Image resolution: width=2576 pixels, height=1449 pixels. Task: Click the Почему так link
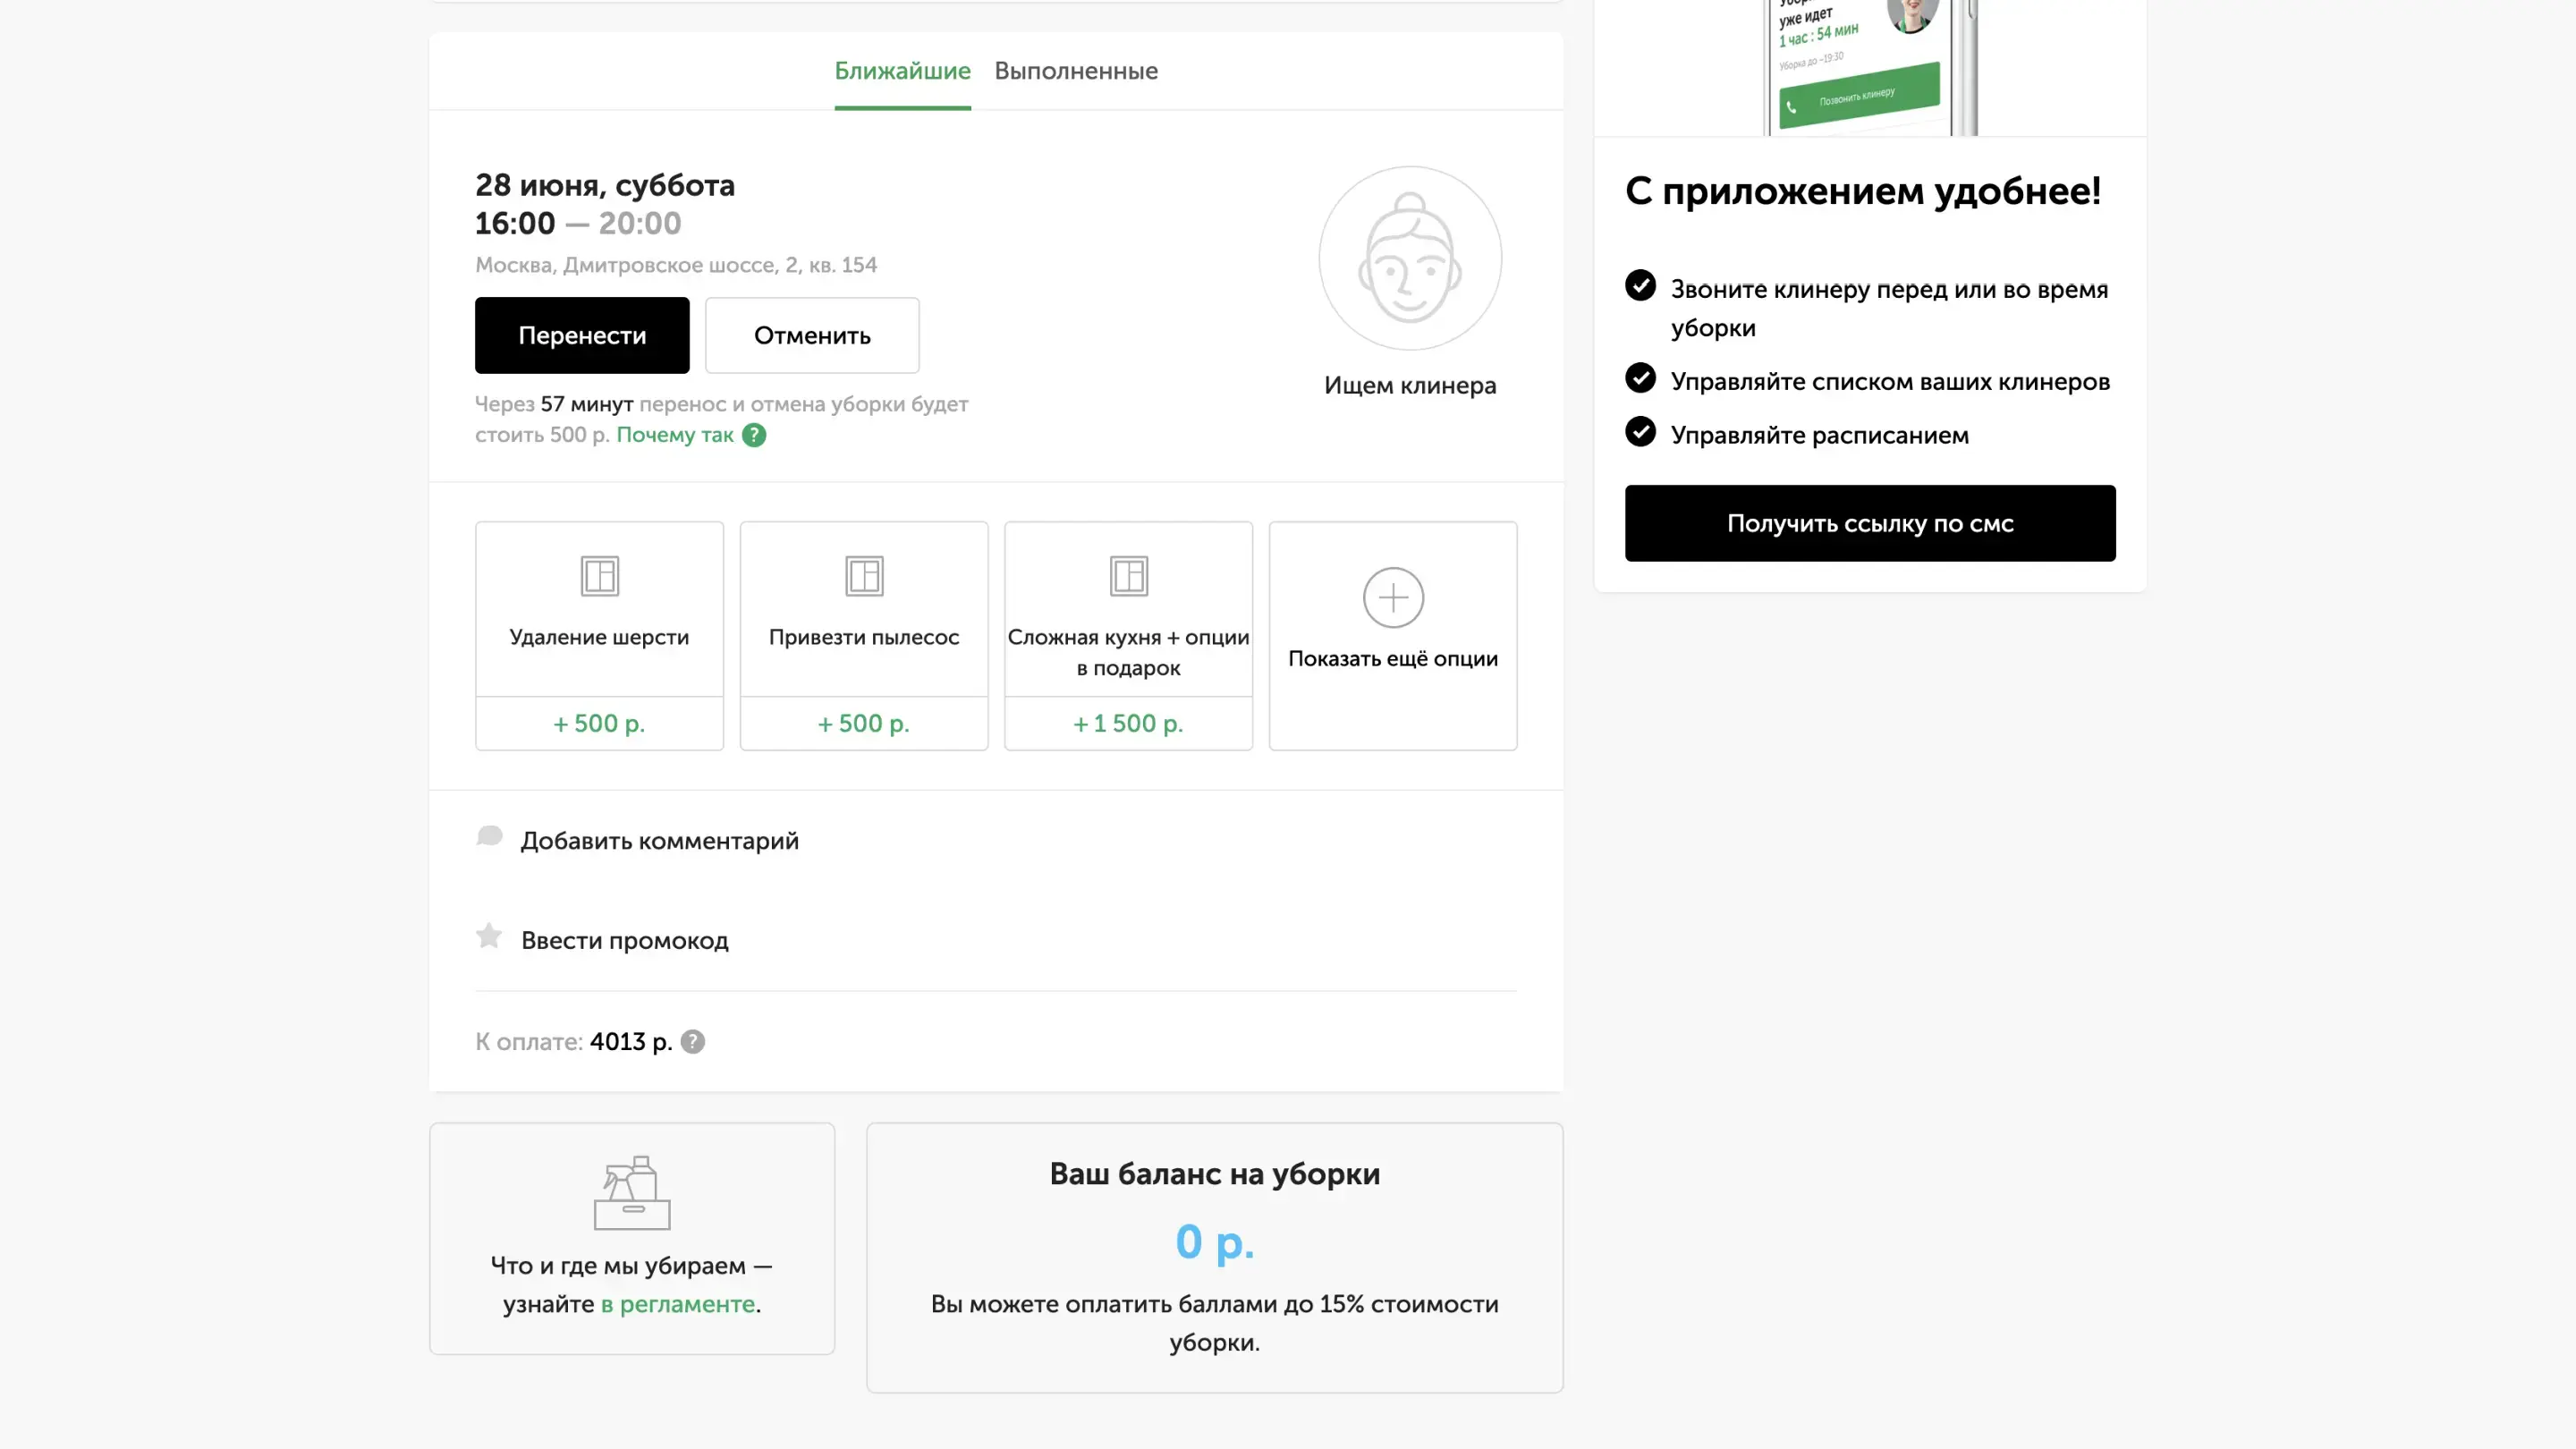click(675, 435)
